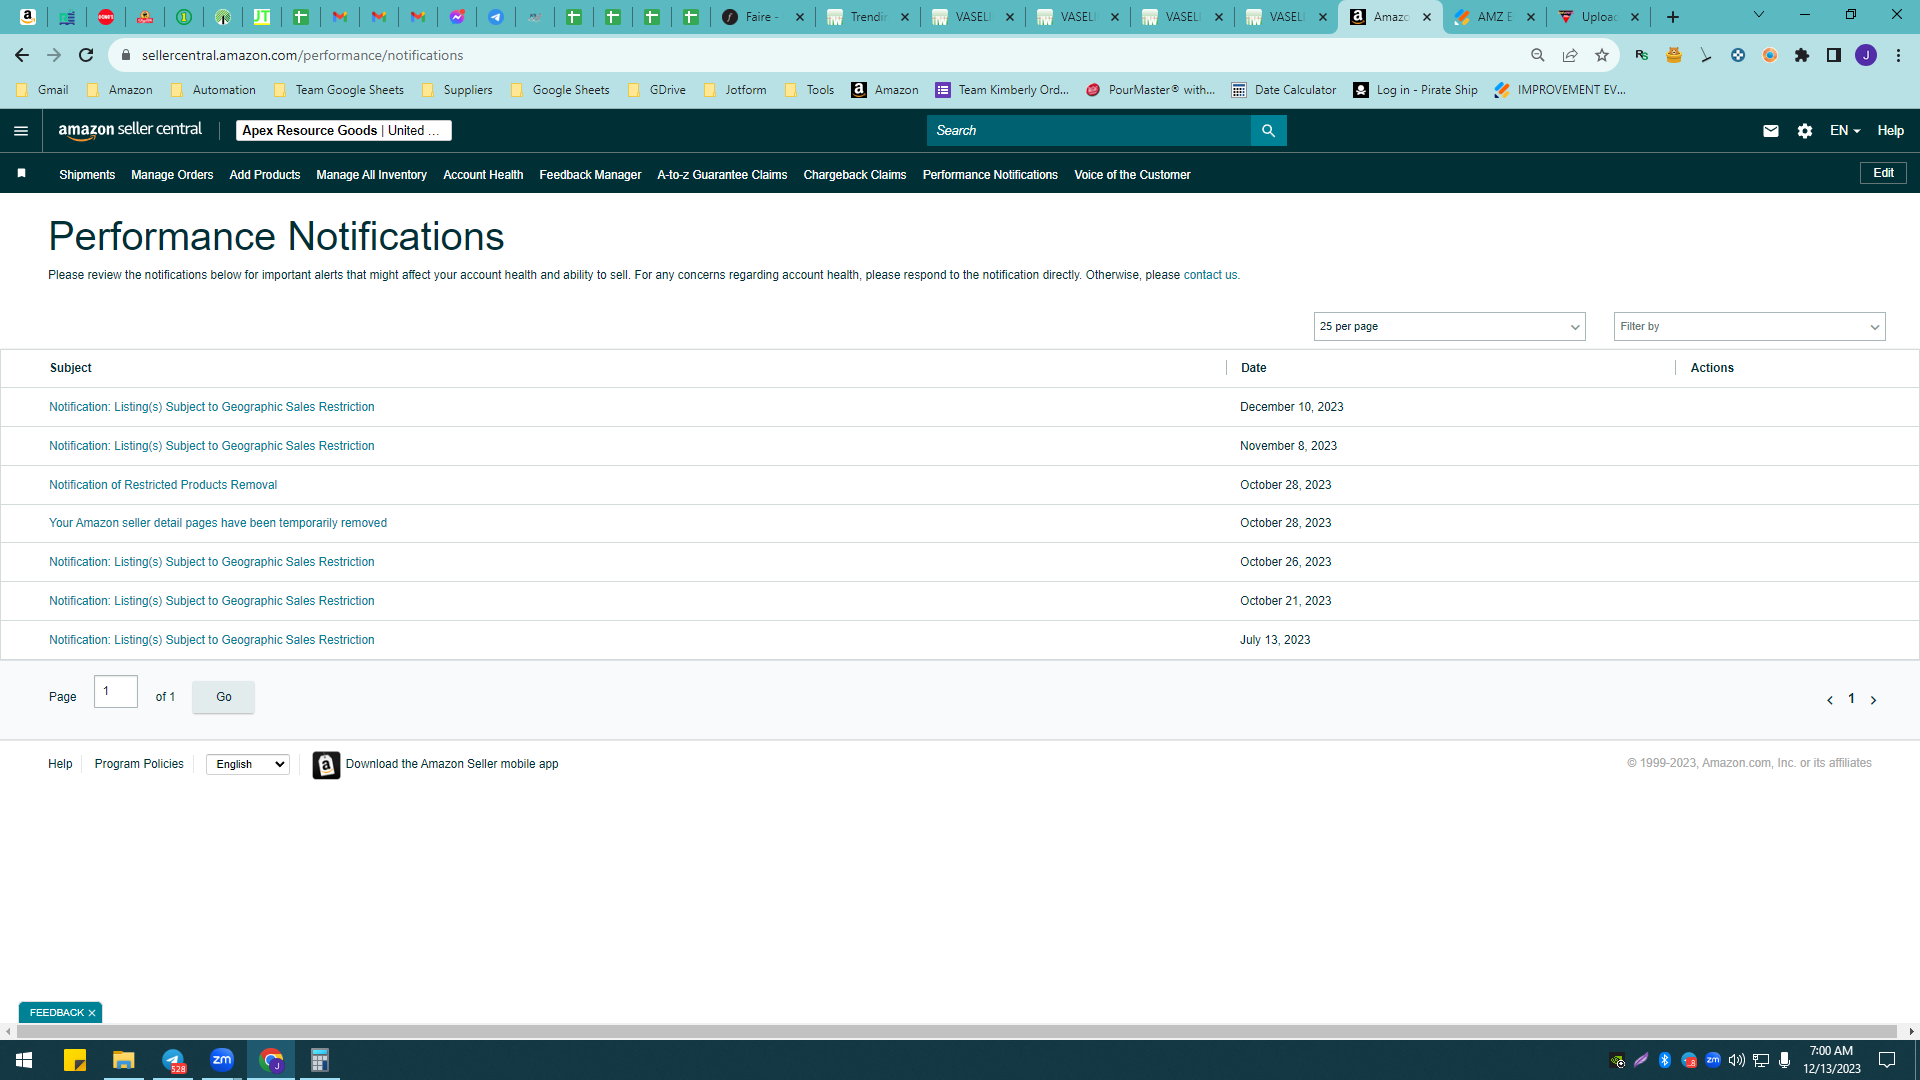Open Add Products in the navigation bar
Image resolution: width=1920 pixels, height=1080 pixels.
pos(265,175)
